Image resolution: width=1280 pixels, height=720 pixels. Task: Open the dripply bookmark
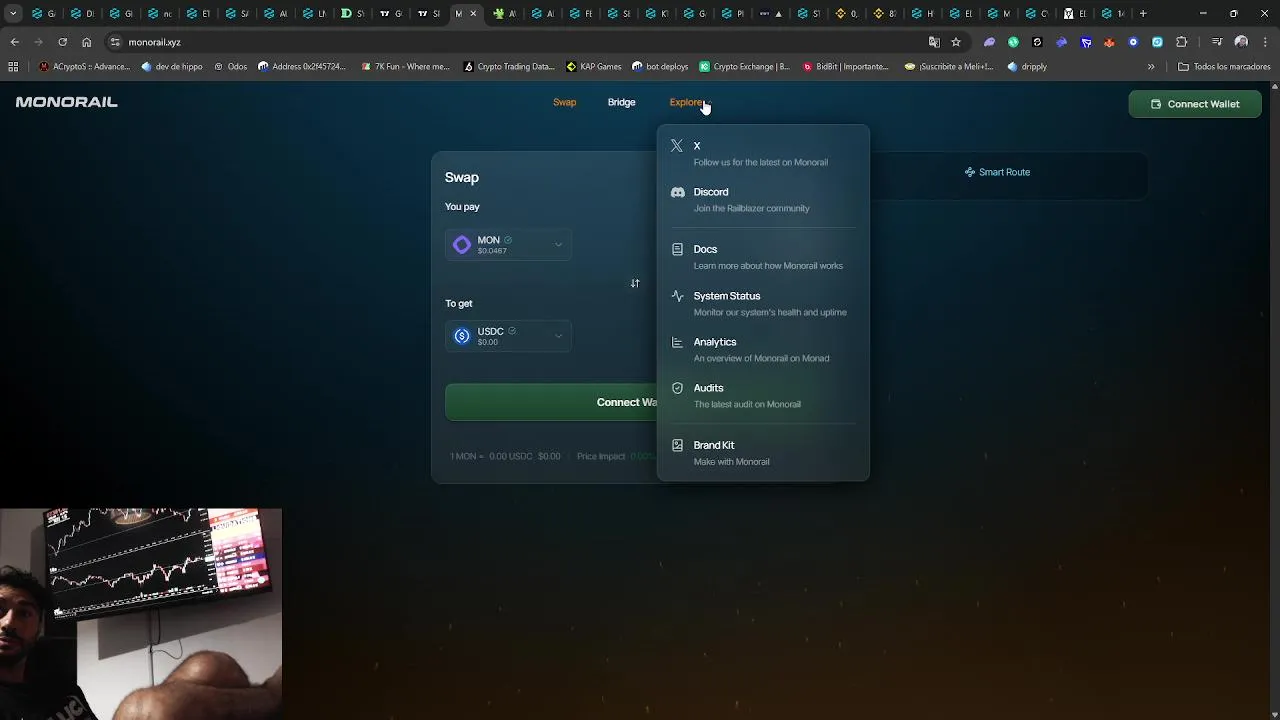(1027, 67)
